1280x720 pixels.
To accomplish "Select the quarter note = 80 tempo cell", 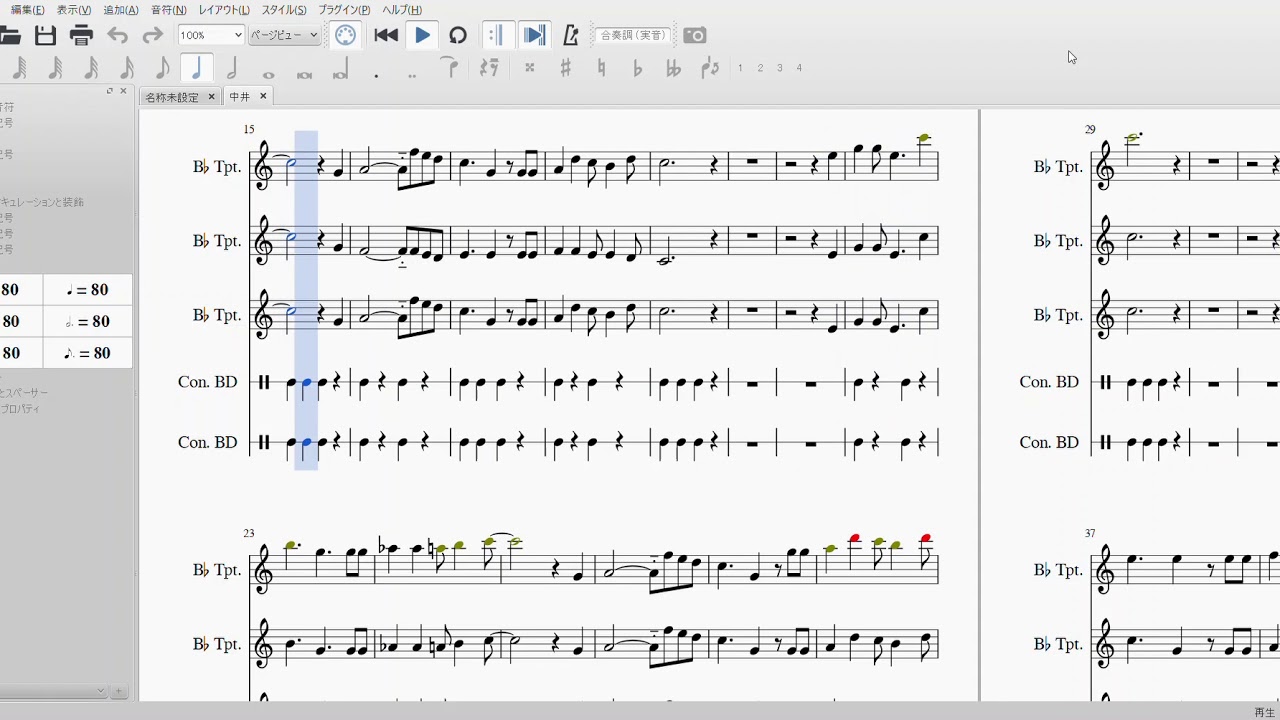I will click(88, 290).
